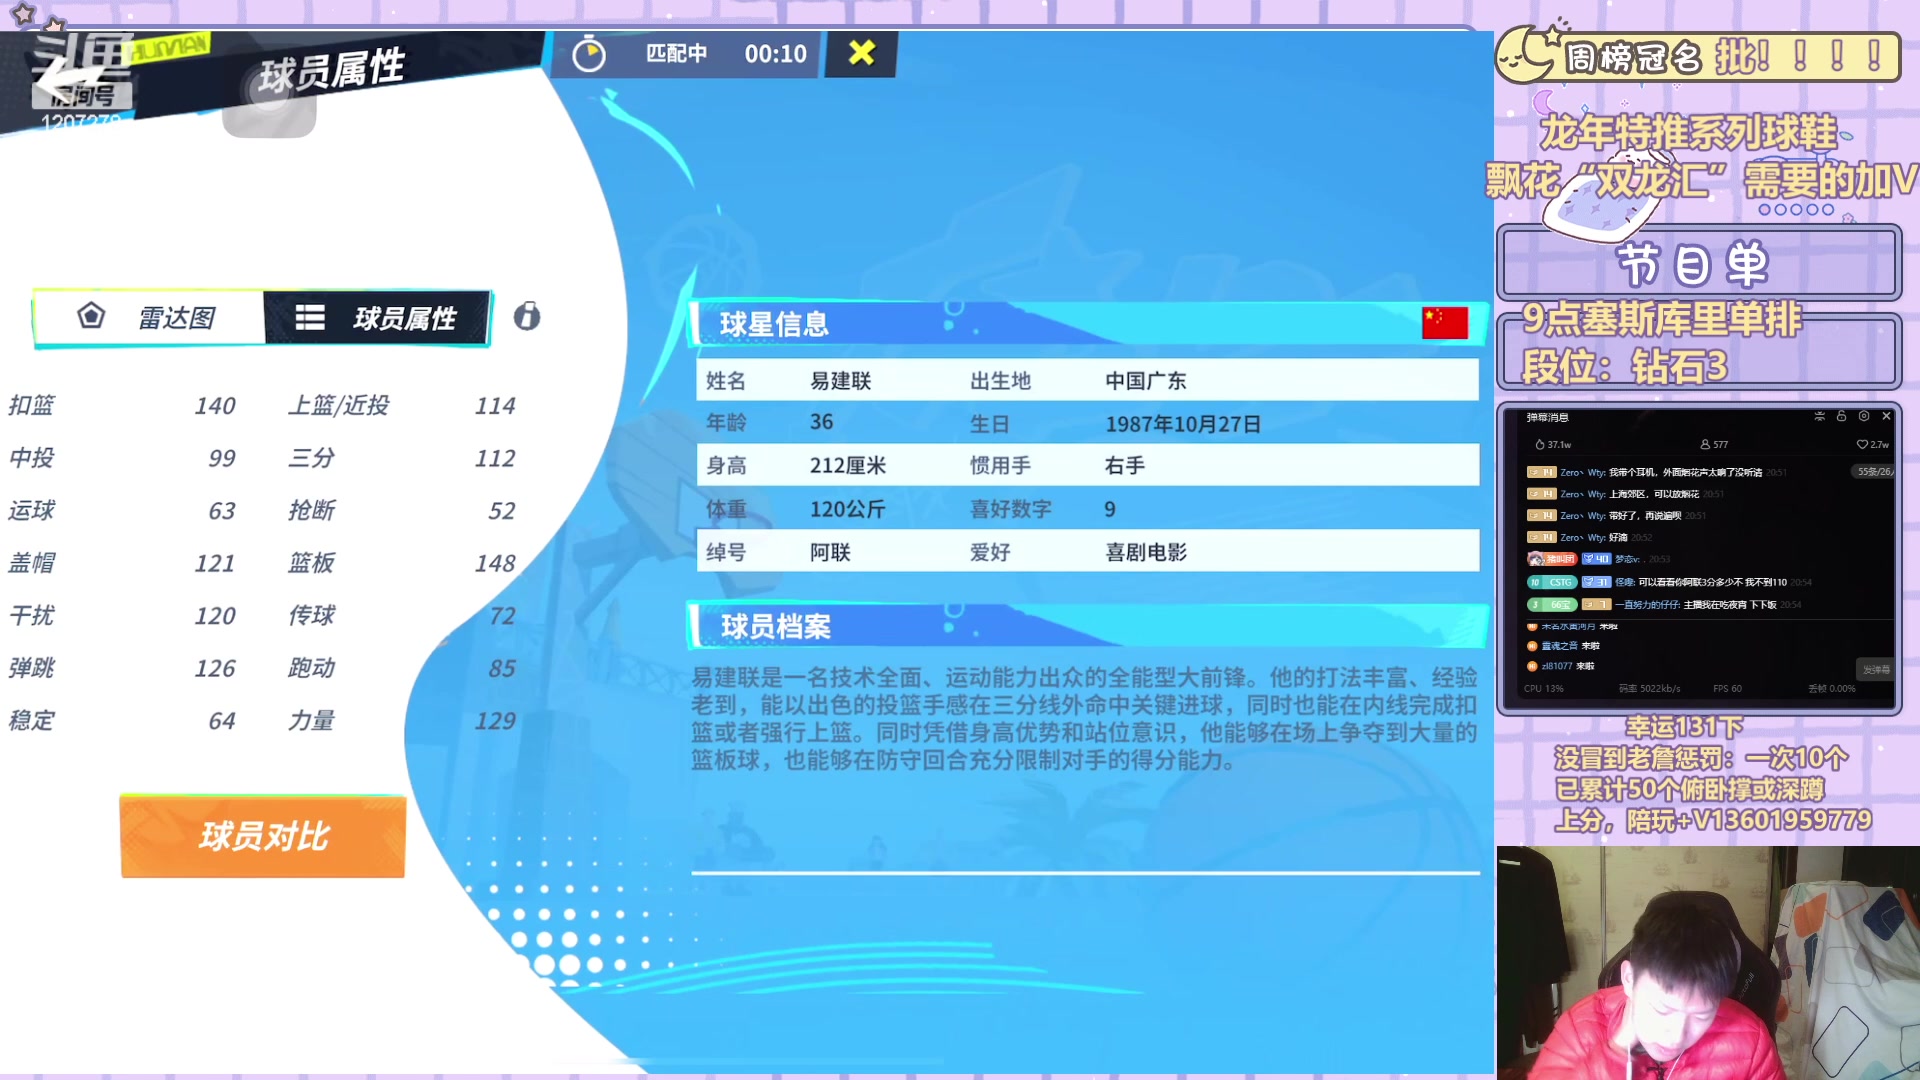Select the 篮板 148 attribute value

[495, 563]
